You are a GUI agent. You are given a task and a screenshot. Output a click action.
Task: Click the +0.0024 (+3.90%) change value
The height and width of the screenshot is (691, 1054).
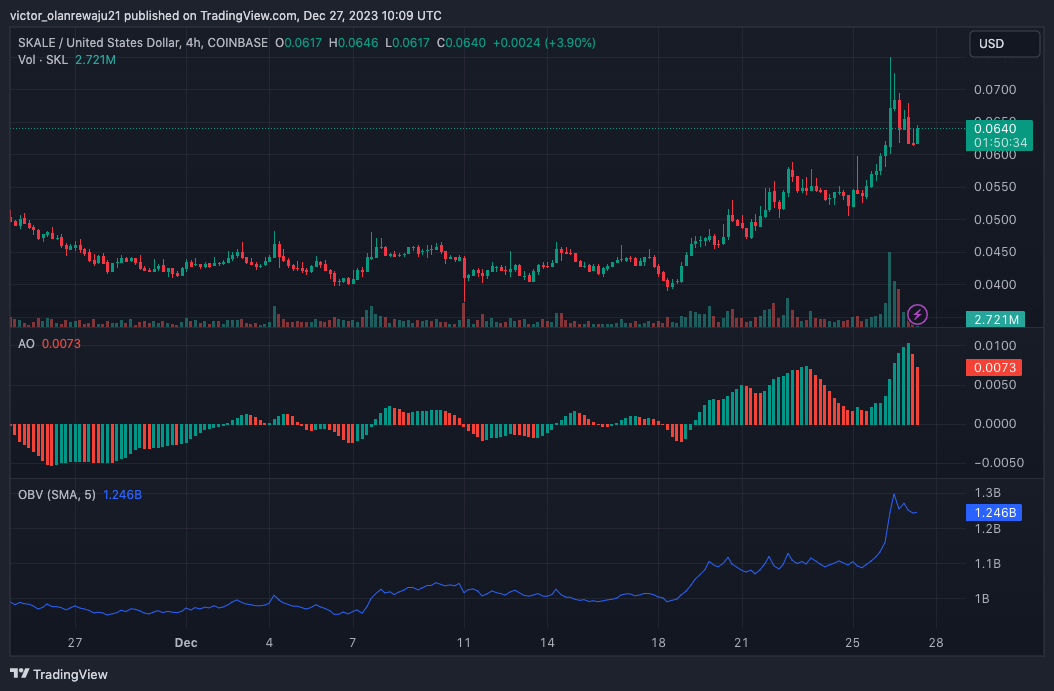(544, 42)
